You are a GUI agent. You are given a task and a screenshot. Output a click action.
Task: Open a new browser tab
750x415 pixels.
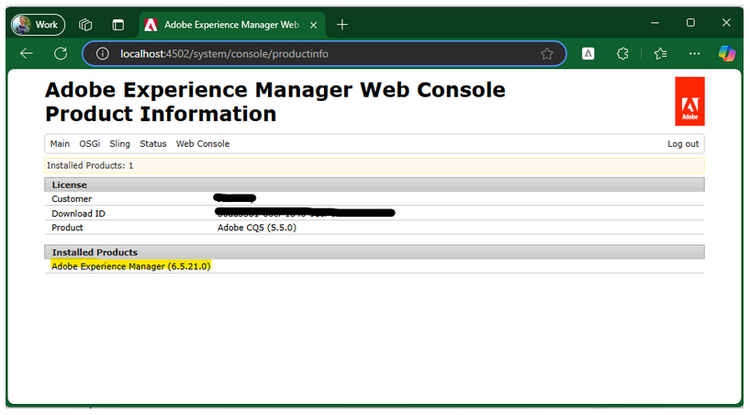342,24
